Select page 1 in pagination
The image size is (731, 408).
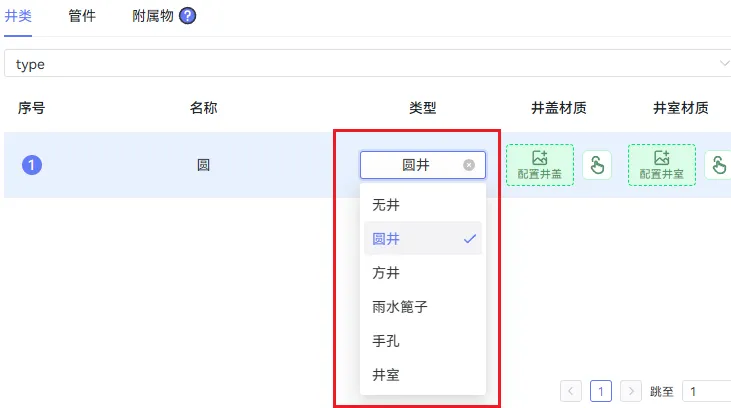[600, 391]
